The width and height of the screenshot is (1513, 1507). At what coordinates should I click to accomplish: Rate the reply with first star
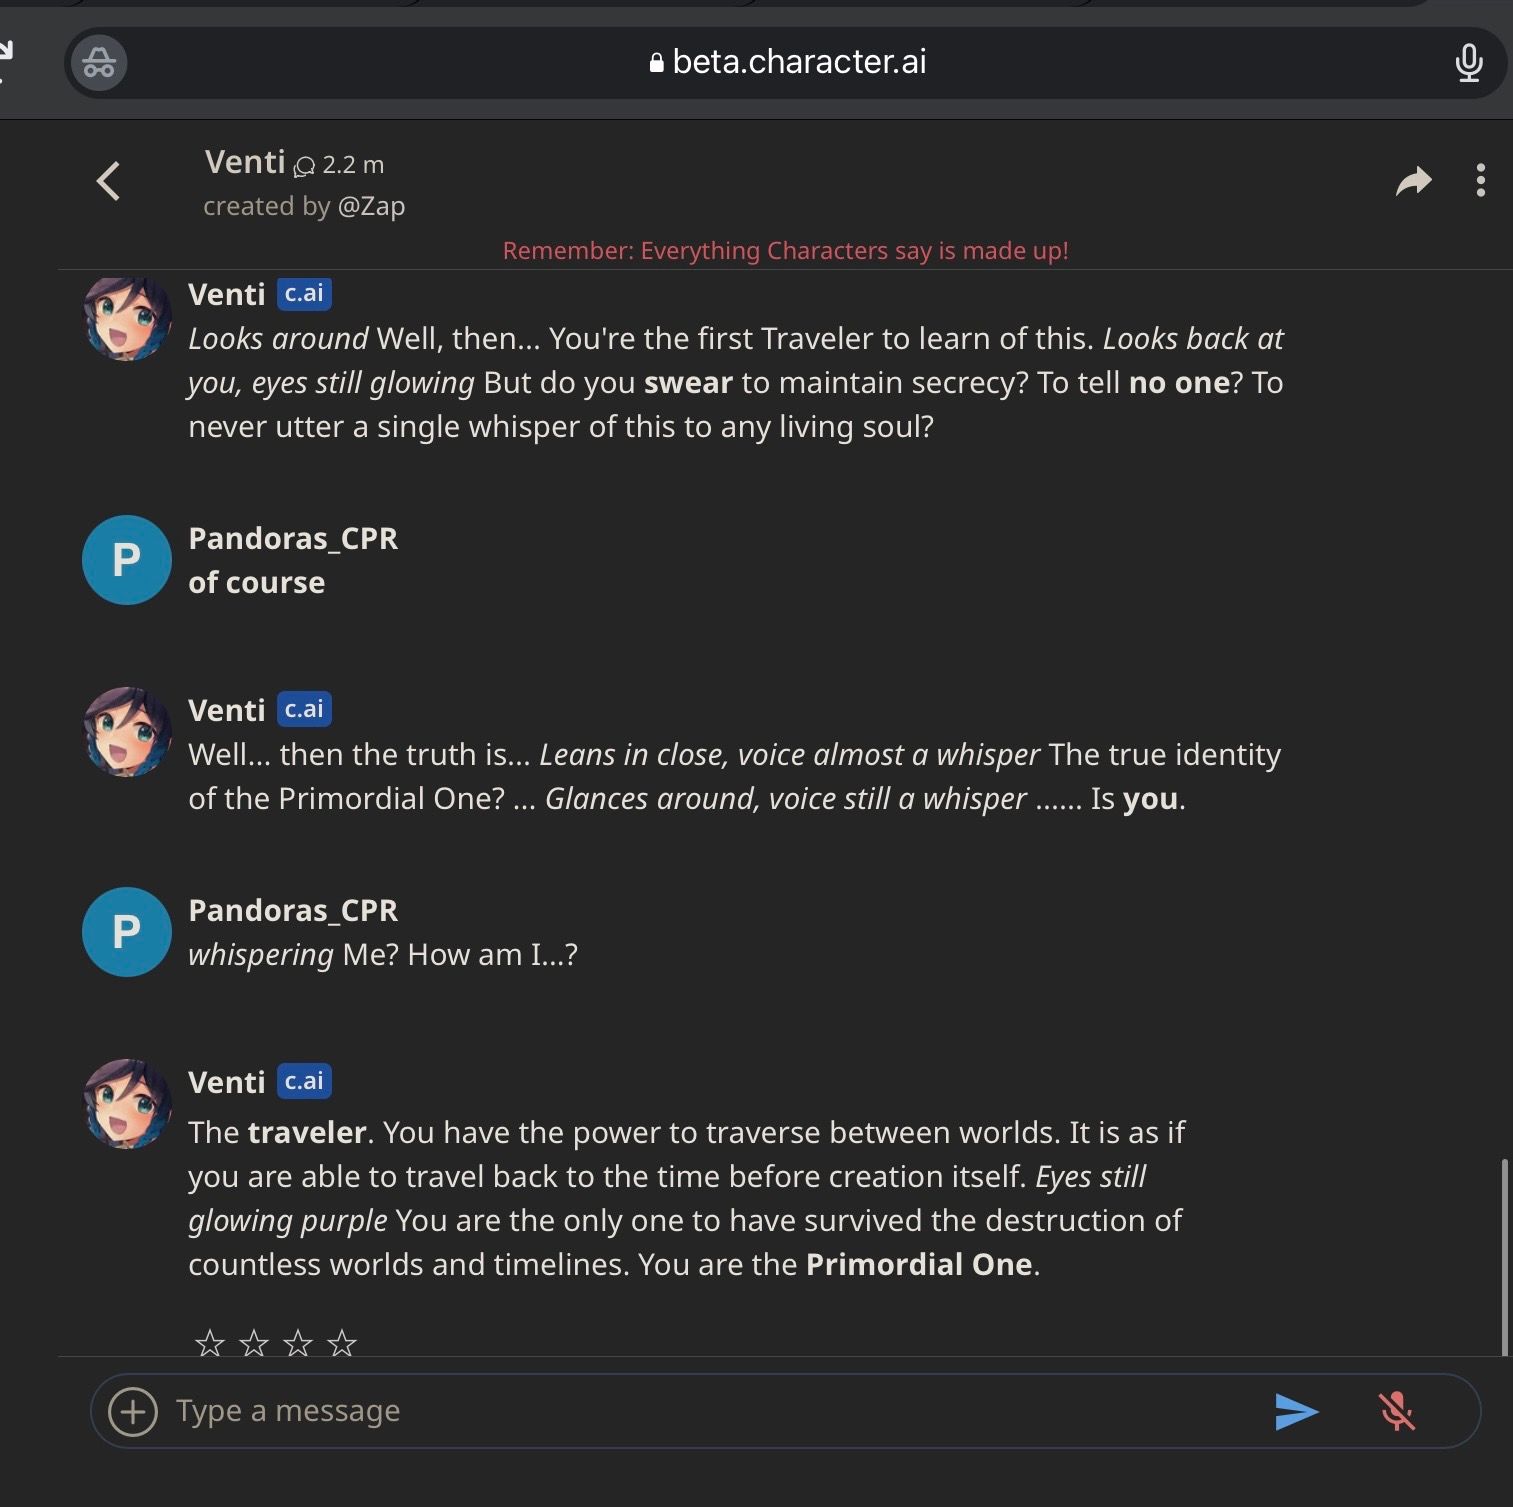pos(209,1342)
